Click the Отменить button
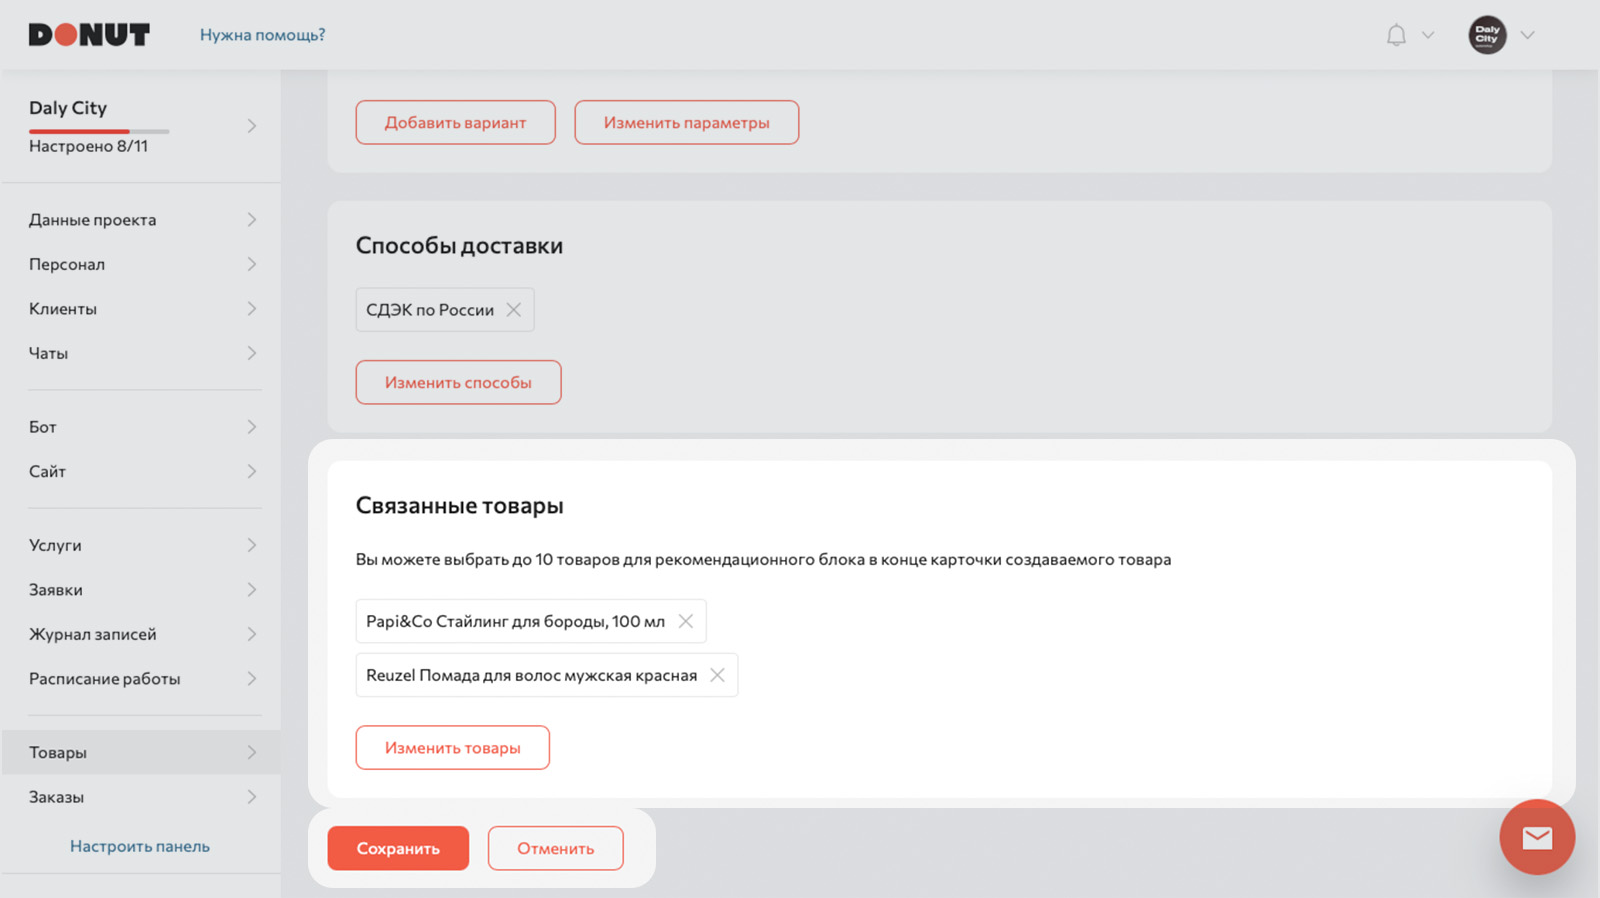The image size is (1600, 898). [x=555, y=848]
